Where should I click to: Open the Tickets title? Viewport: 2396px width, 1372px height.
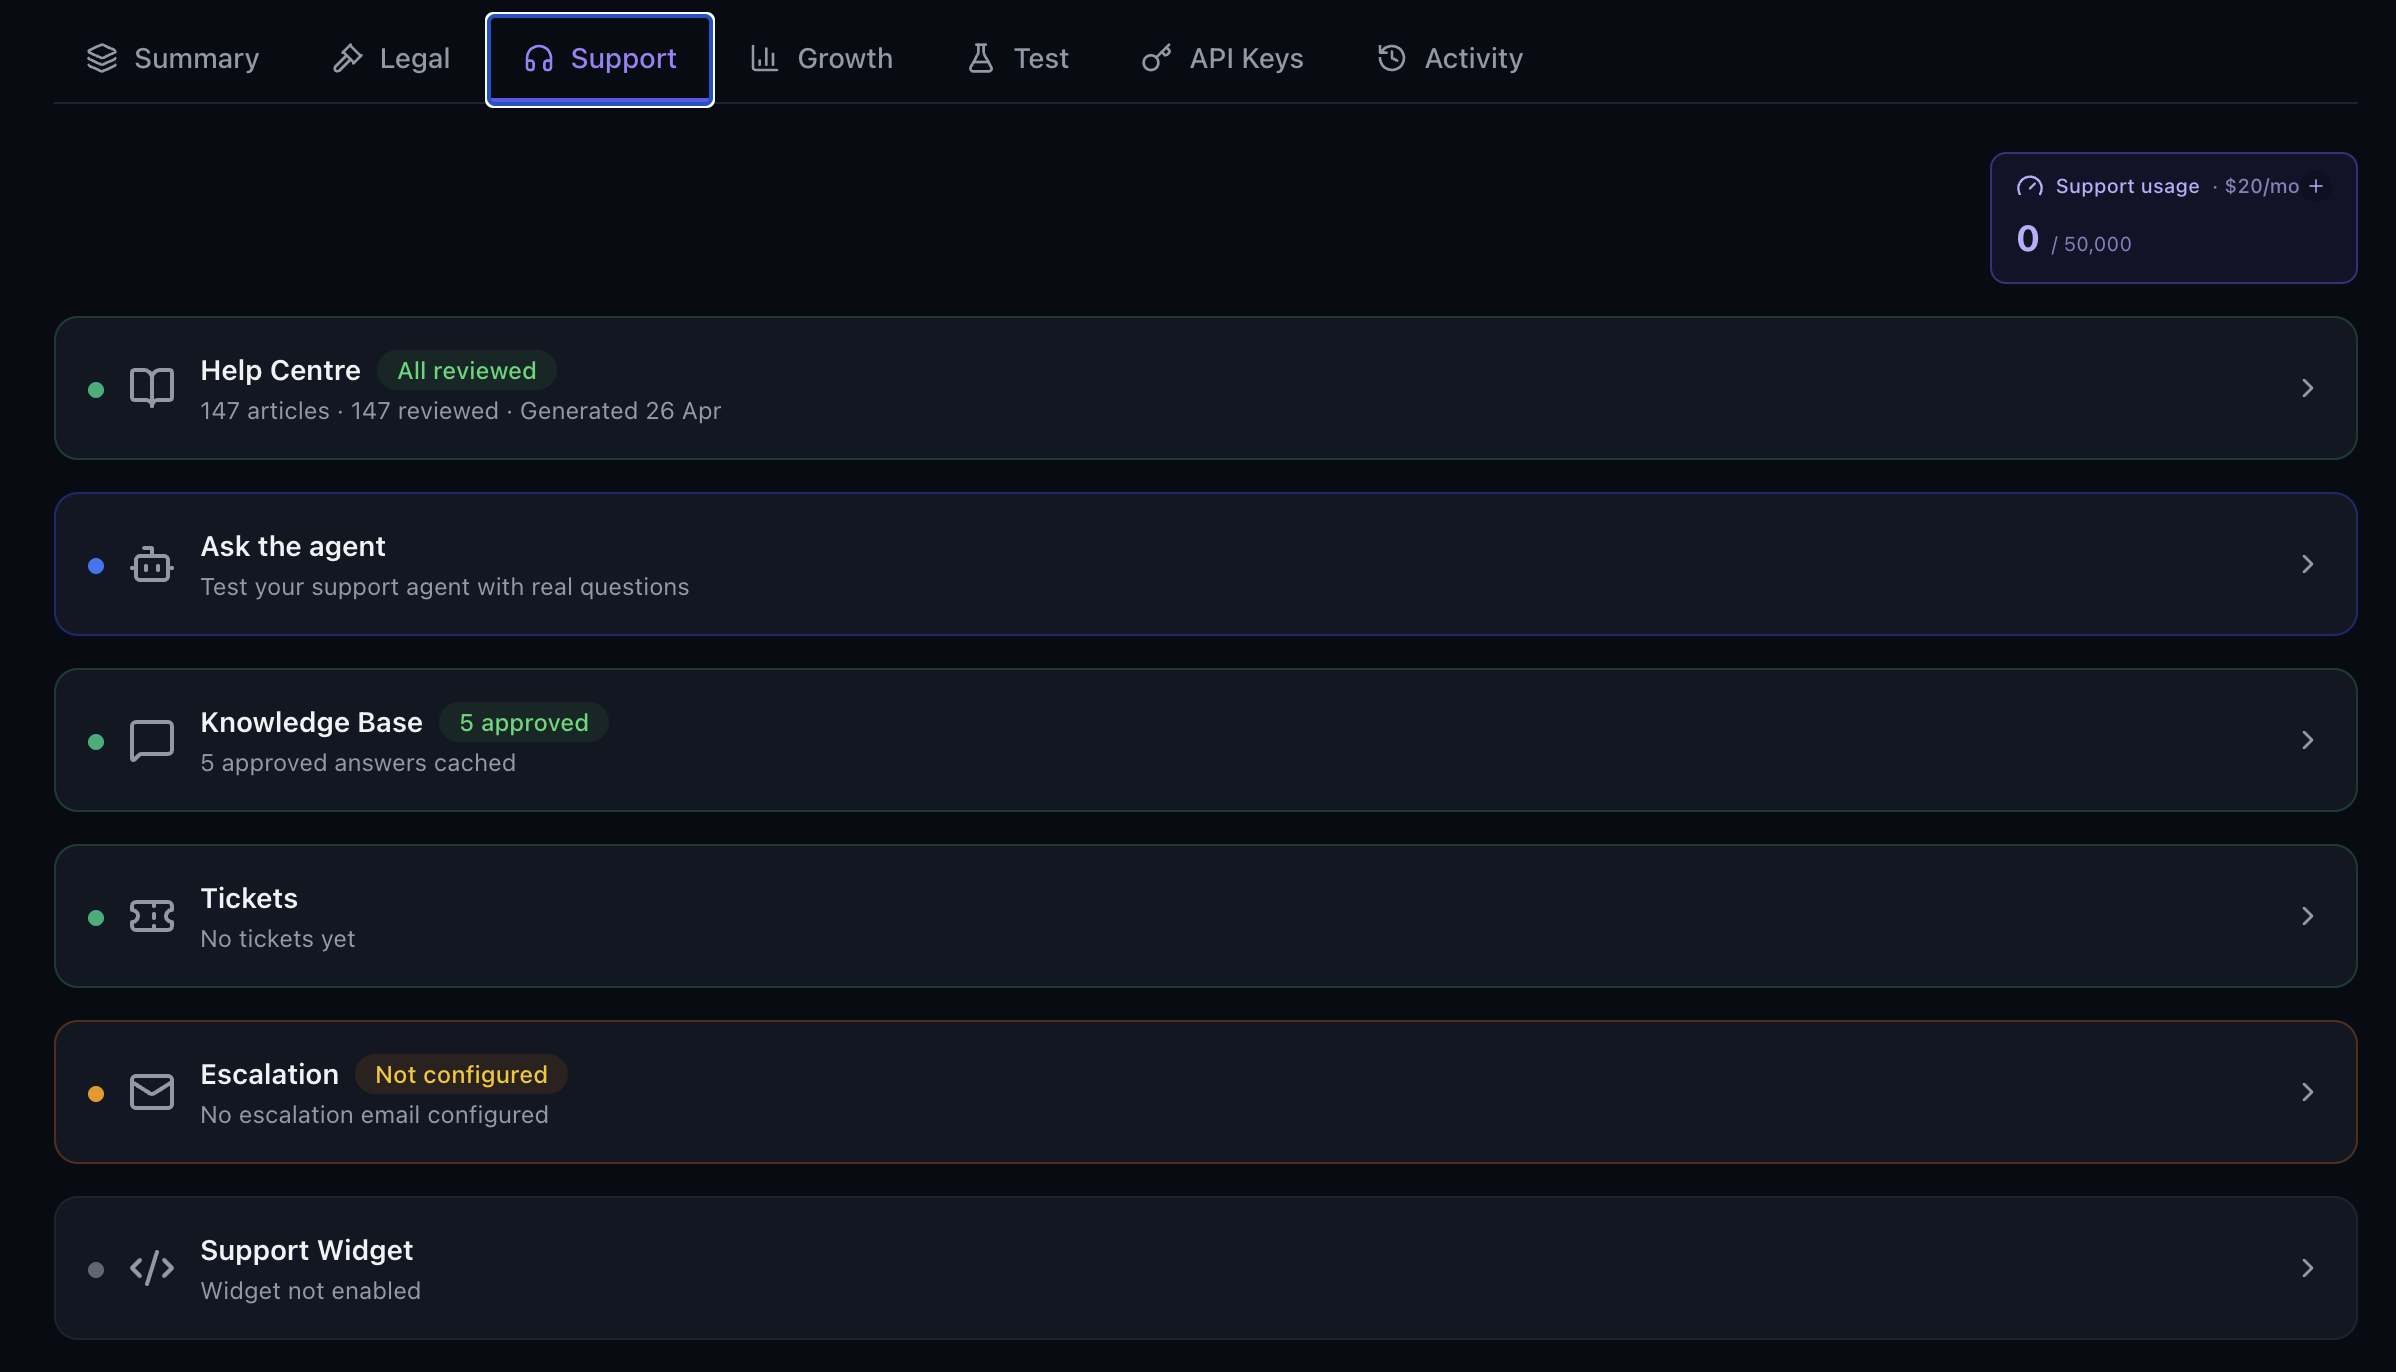(x=249, y=899)
